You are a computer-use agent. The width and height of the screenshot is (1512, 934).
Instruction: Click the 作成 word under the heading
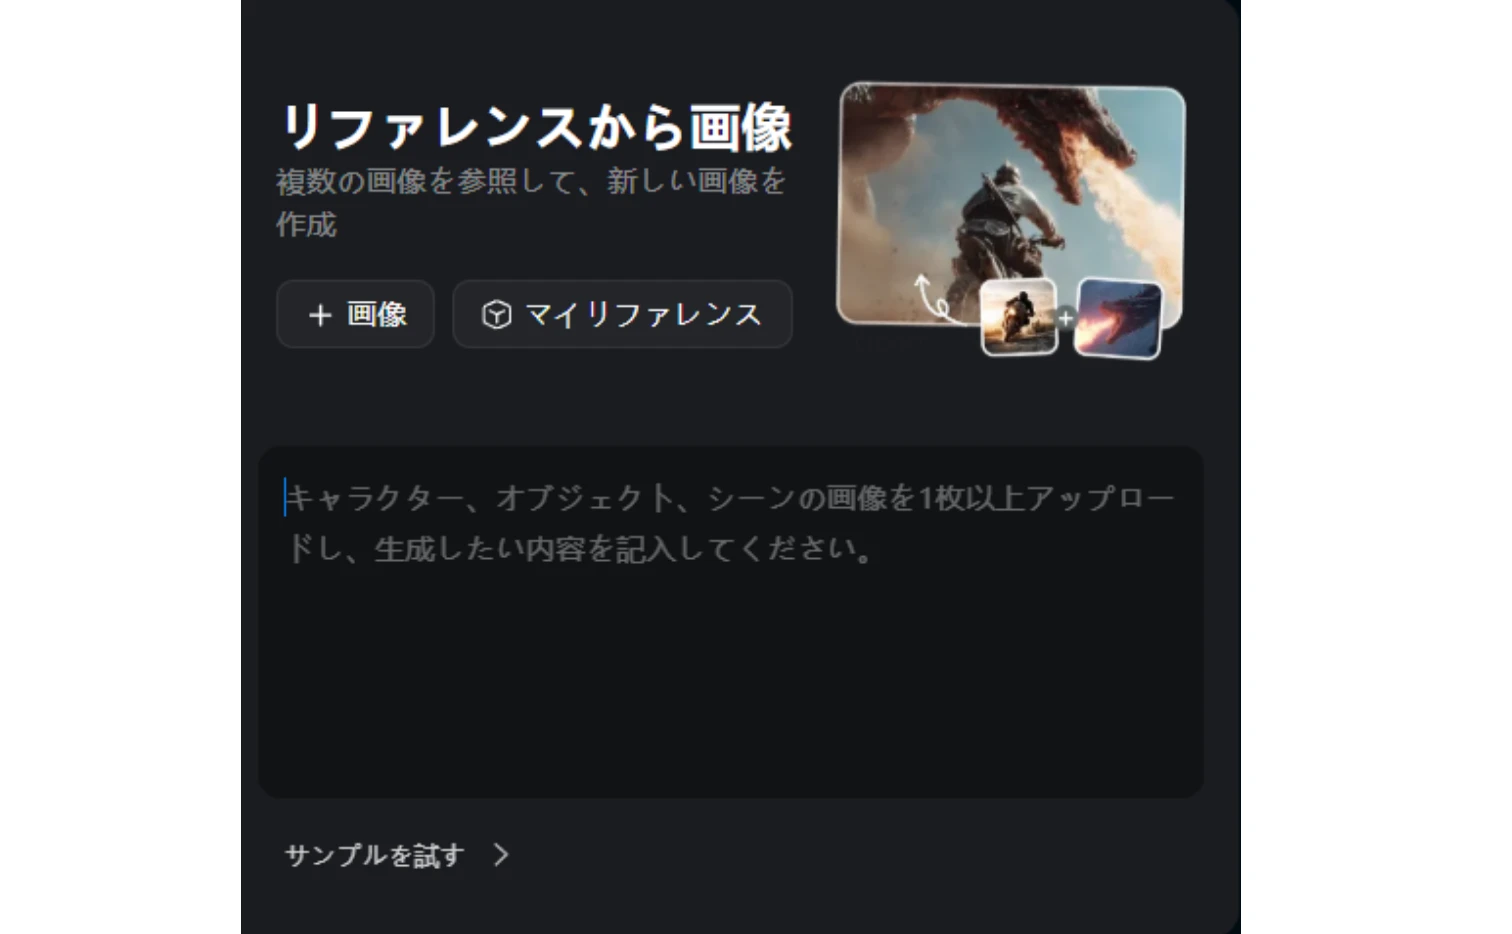[306, 224]
